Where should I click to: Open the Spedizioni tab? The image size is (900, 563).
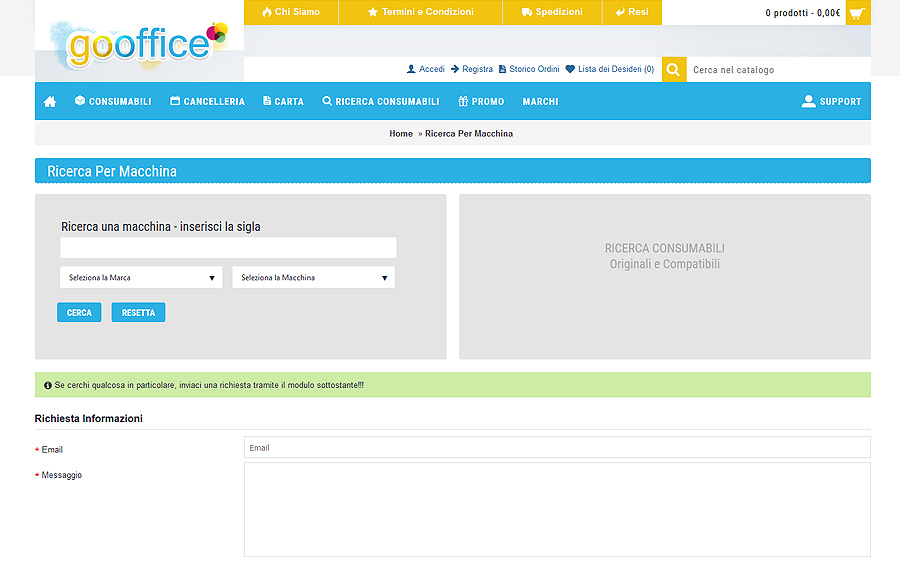pos(552,12)
